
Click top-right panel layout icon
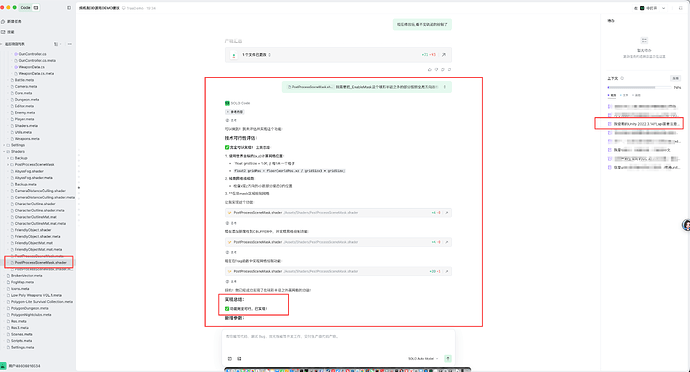click(x=680, y=8)
